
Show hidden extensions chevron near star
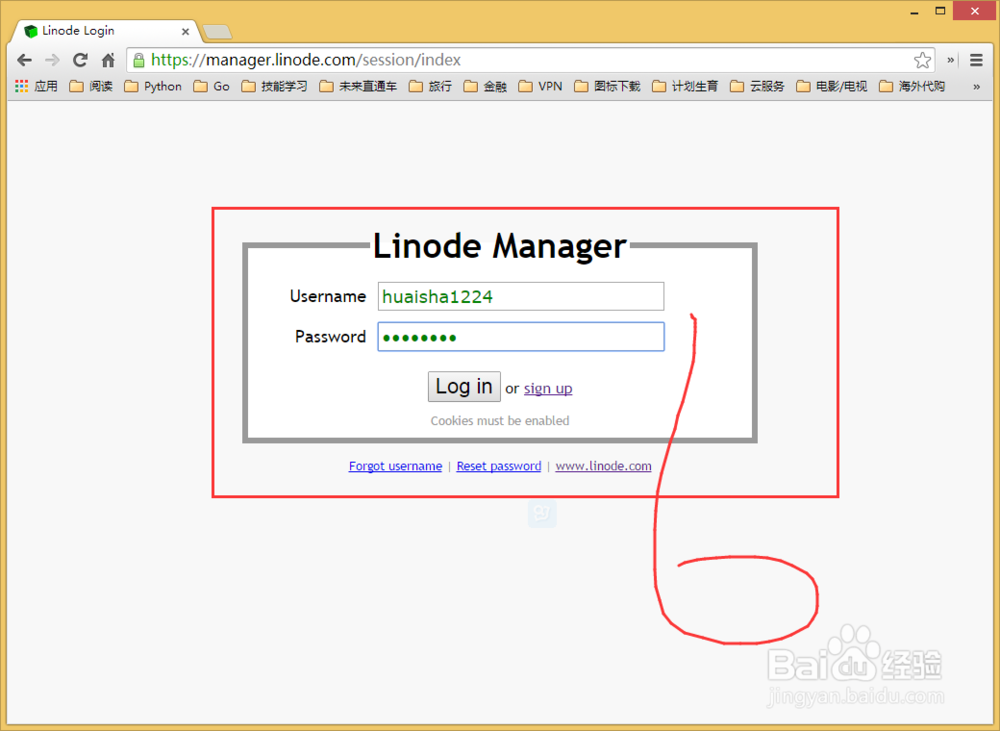click(950, 60)
